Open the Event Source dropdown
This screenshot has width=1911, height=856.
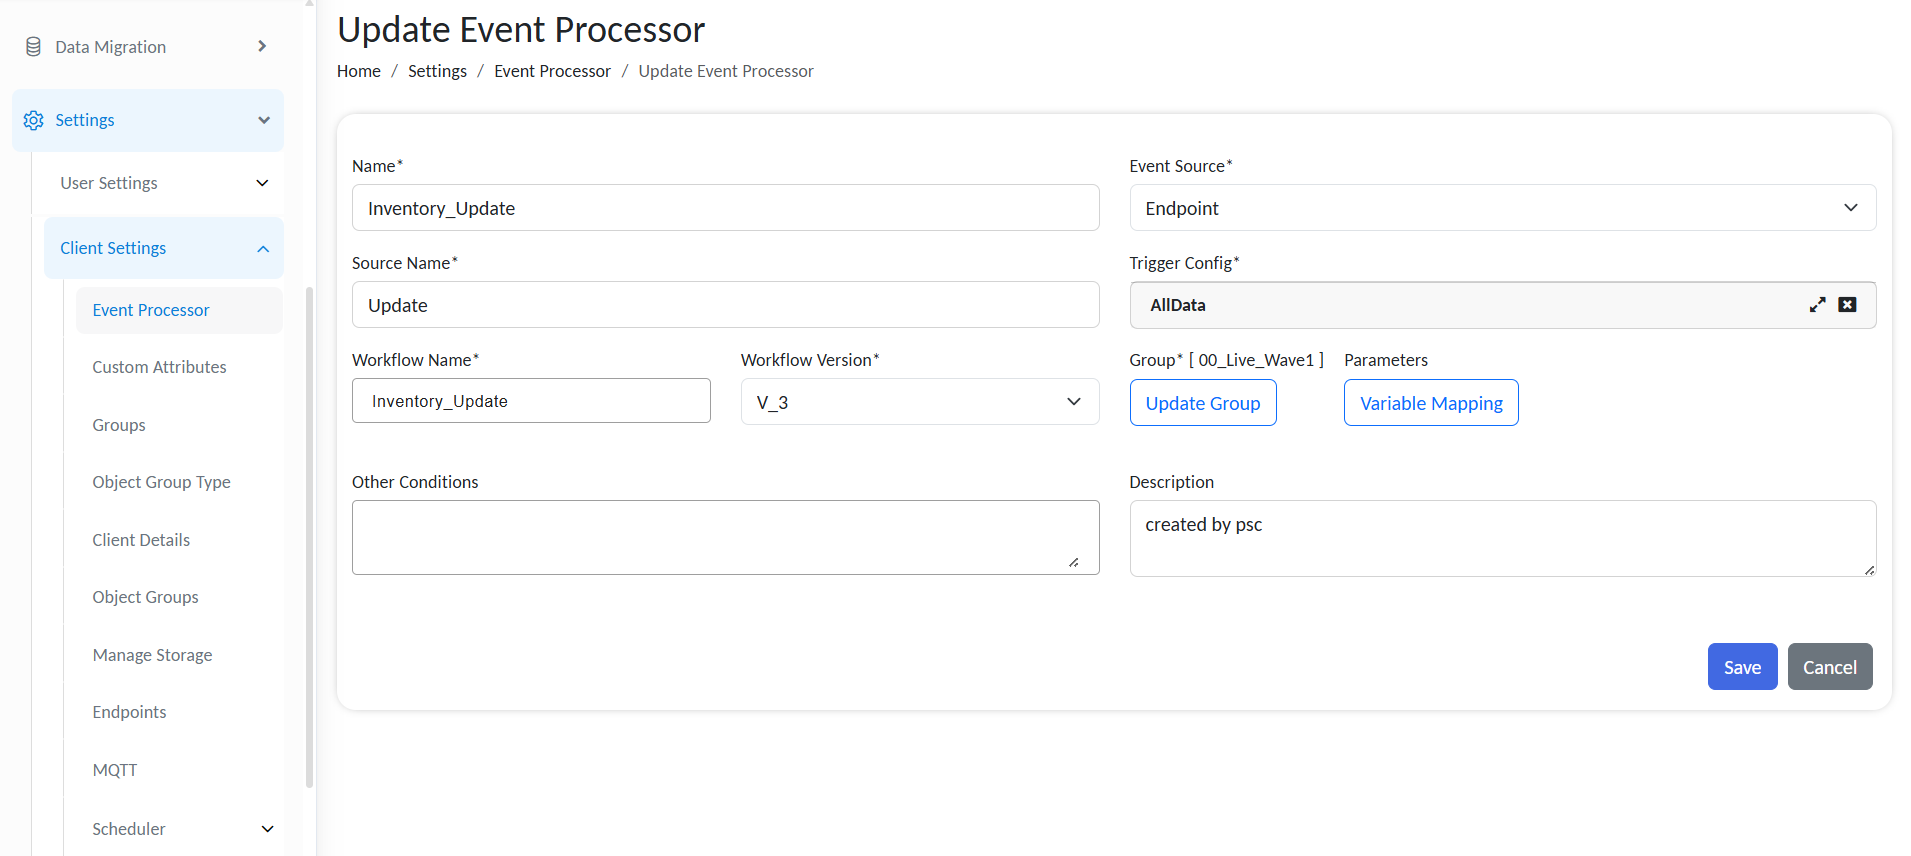click(x=1502, y=208)
